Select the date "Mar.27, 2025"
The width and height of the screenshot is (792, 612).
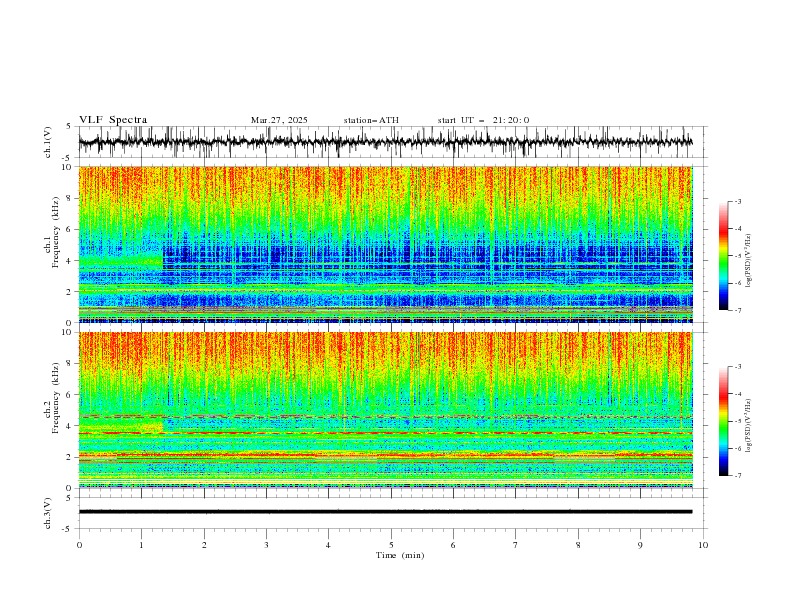click(279, 120)
